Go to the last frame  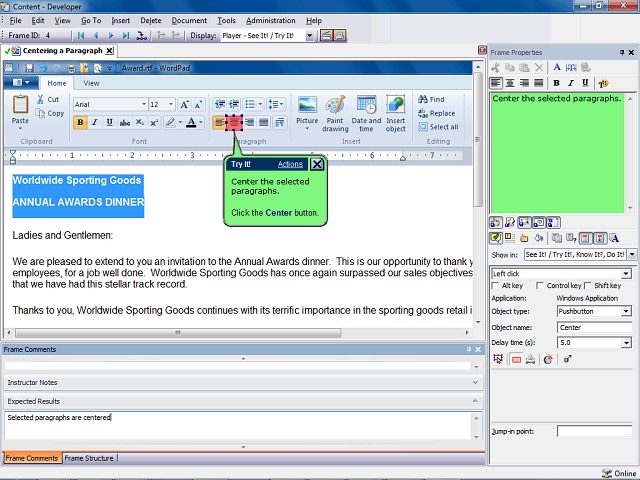tap(126, 36)
